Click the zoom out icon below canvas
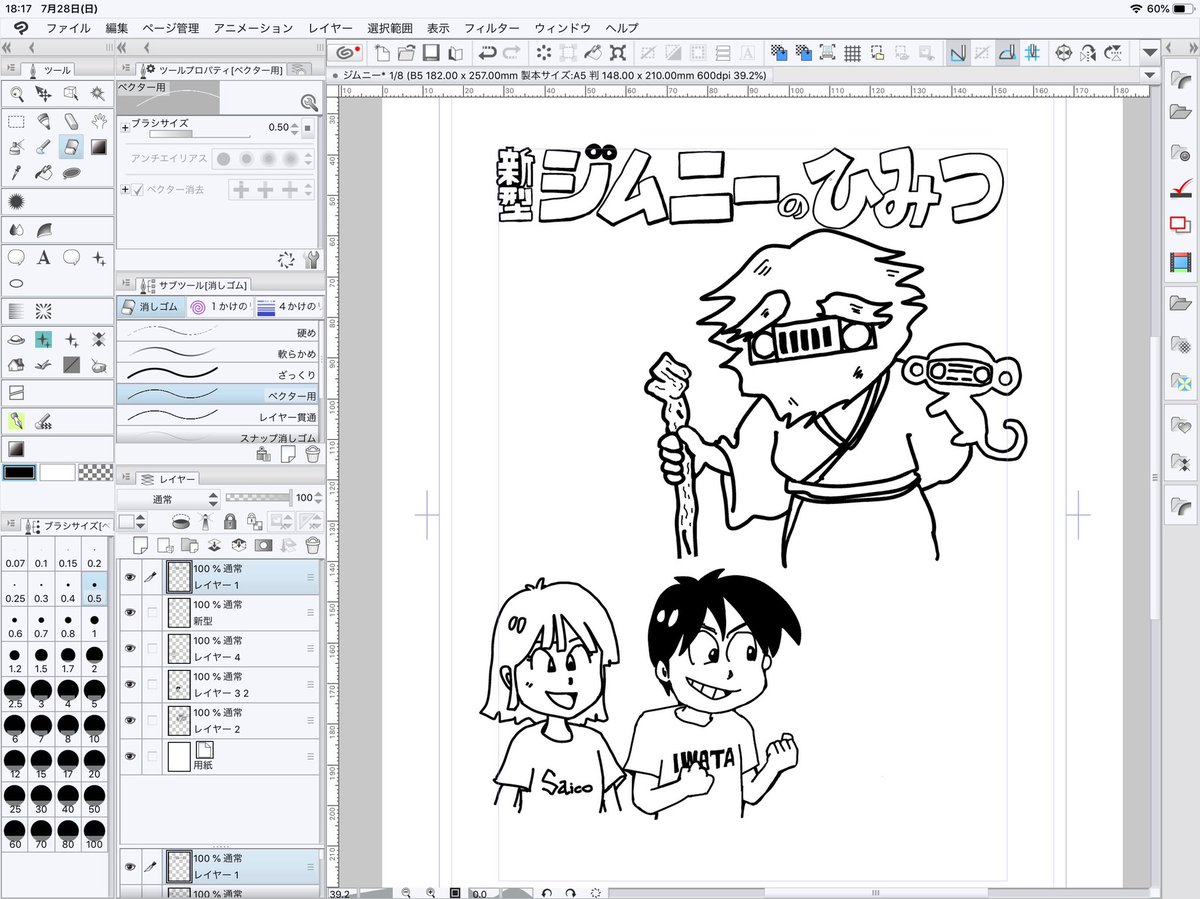 [x=407, y=892]
